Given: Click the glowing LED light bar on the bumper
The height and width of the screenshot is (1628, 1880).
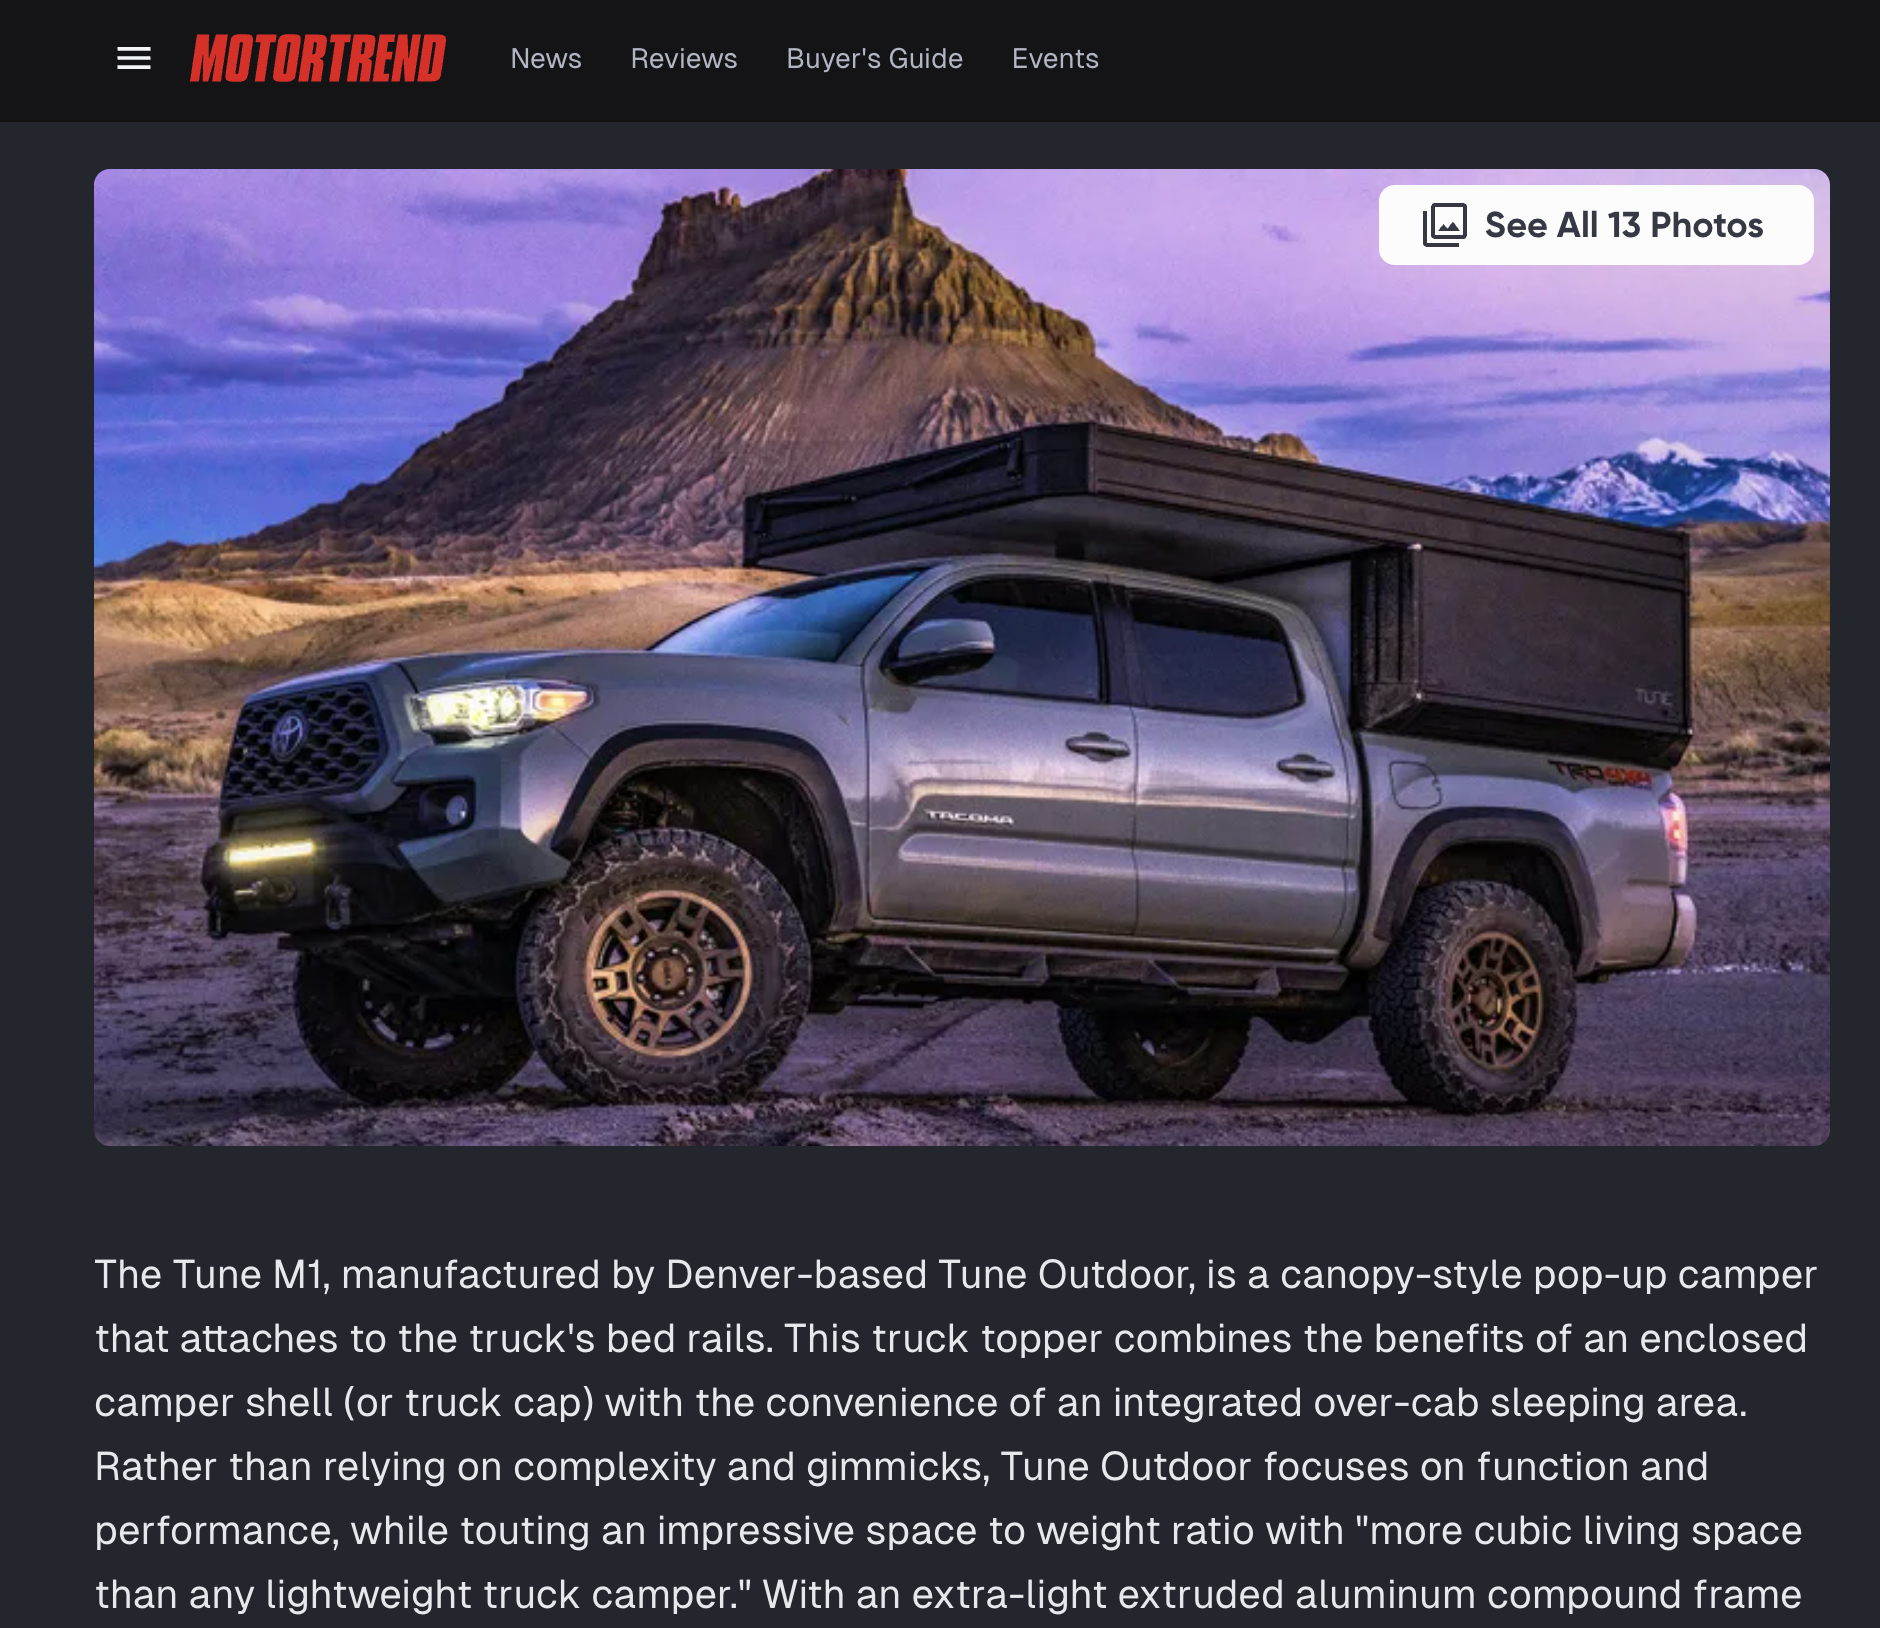Looking at the screenshot, I should click(x=270, y=852).
